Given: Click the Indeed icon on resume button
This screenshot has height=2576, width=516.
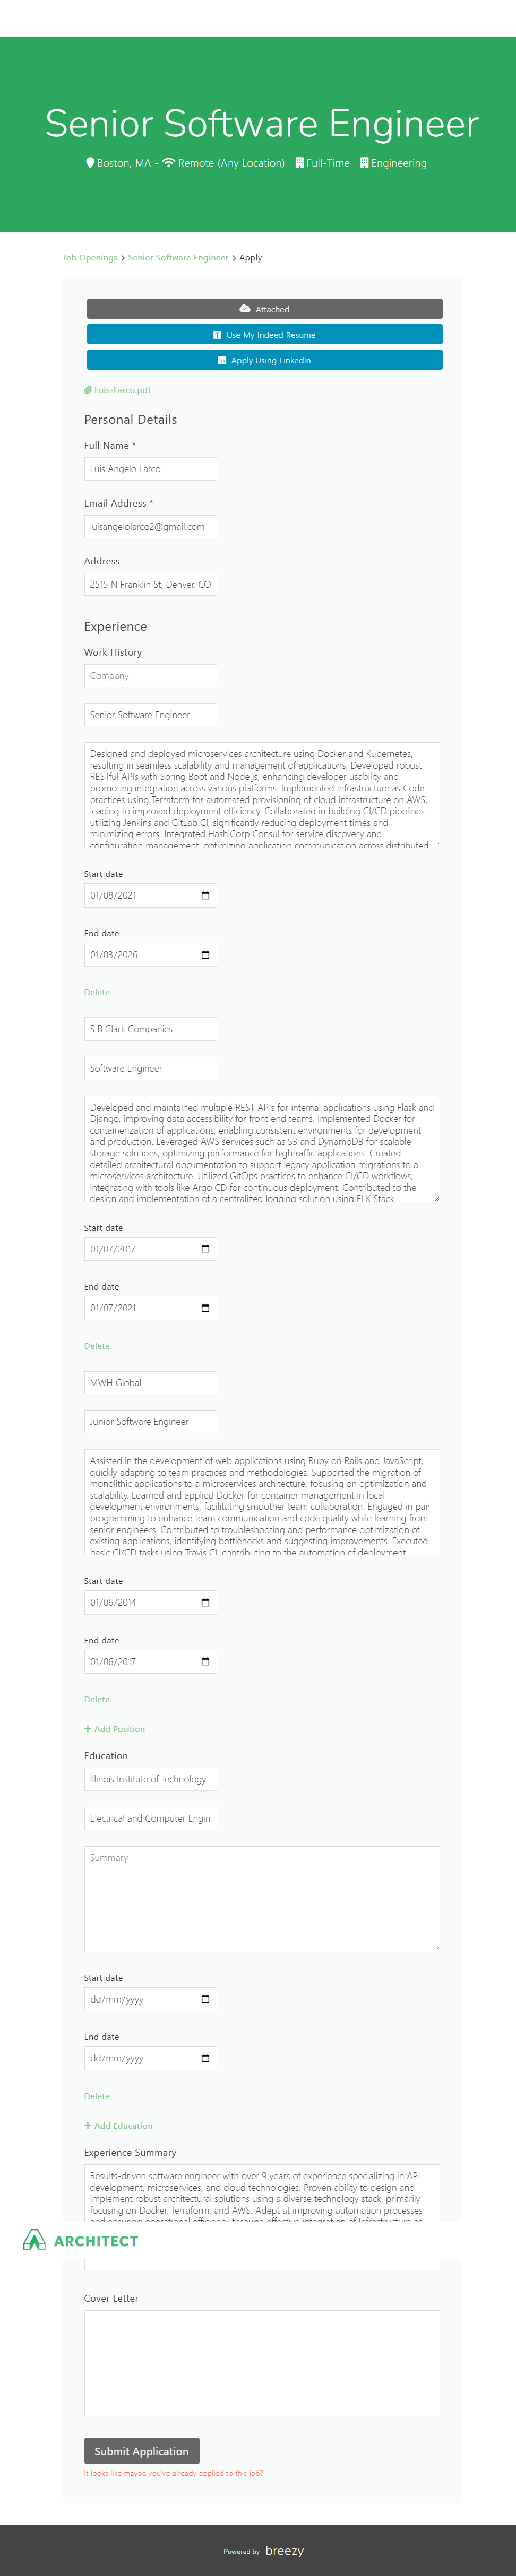Looking at the screenshot, I should click(217, 335).
